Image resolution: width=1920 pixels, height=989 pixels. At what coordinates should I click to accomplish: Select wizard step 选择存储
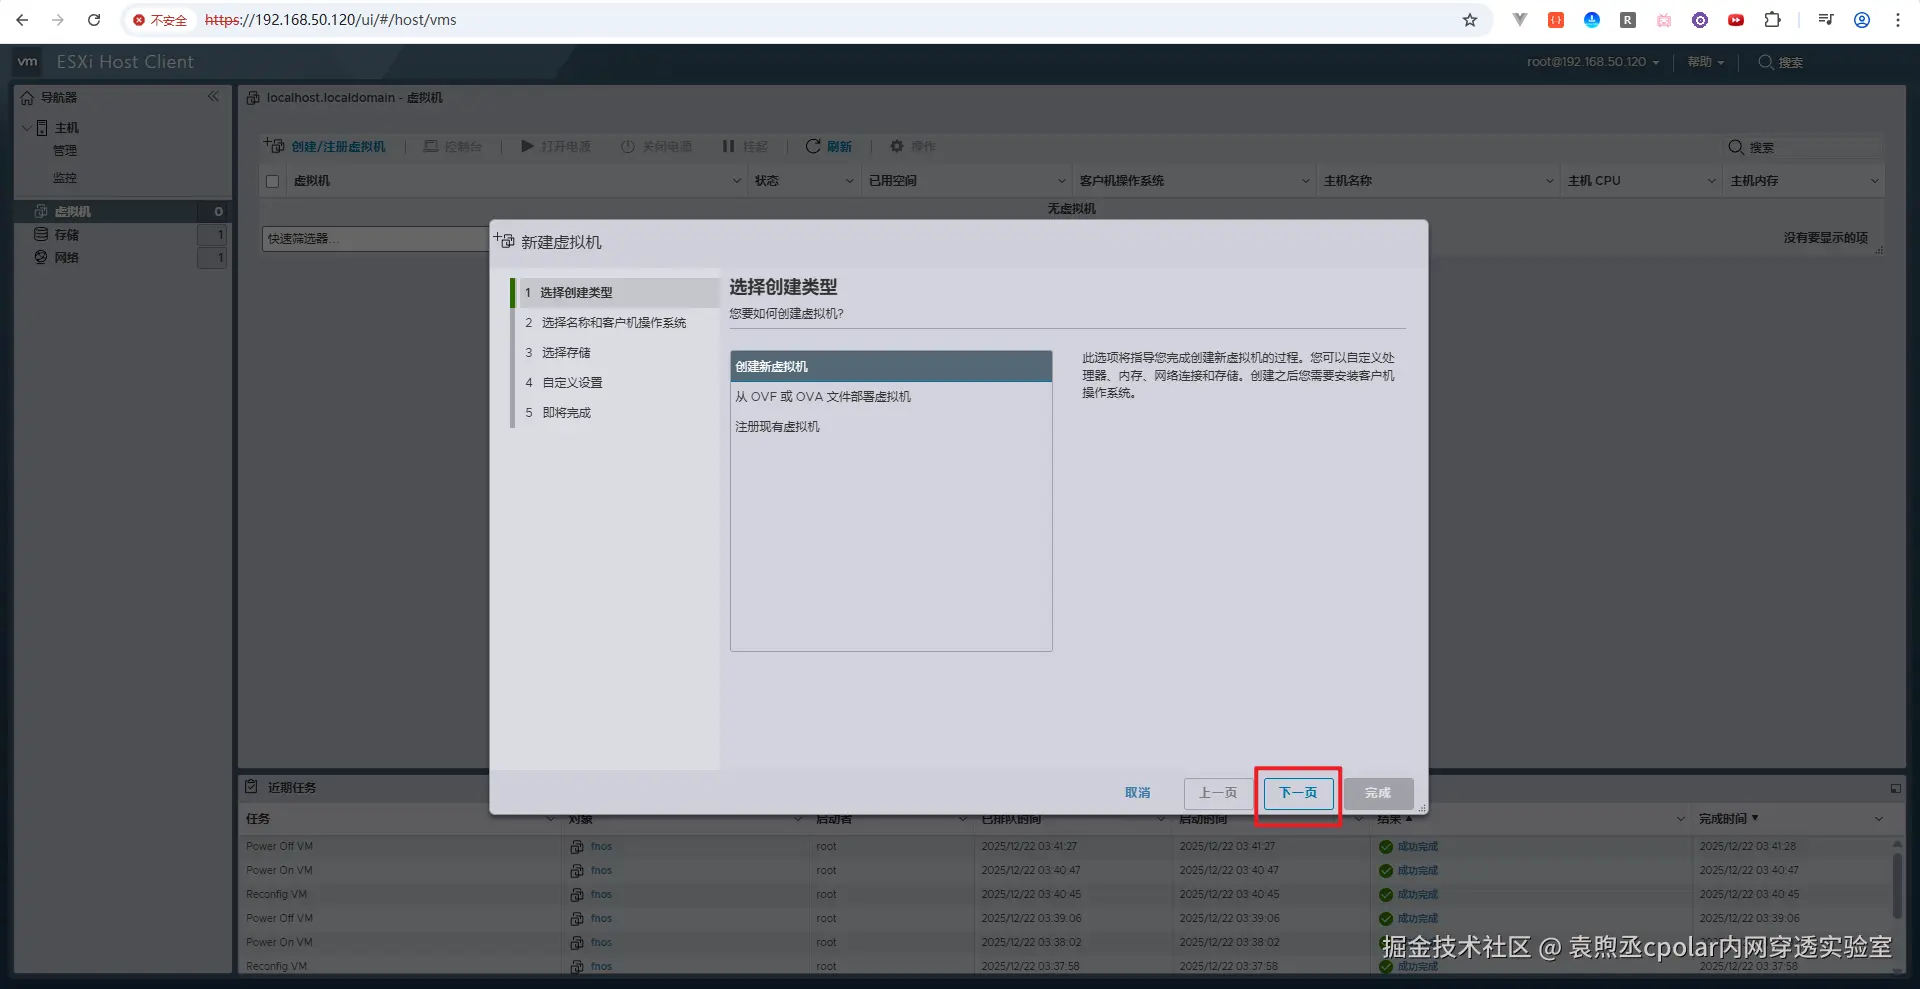[x=617, y=353]
